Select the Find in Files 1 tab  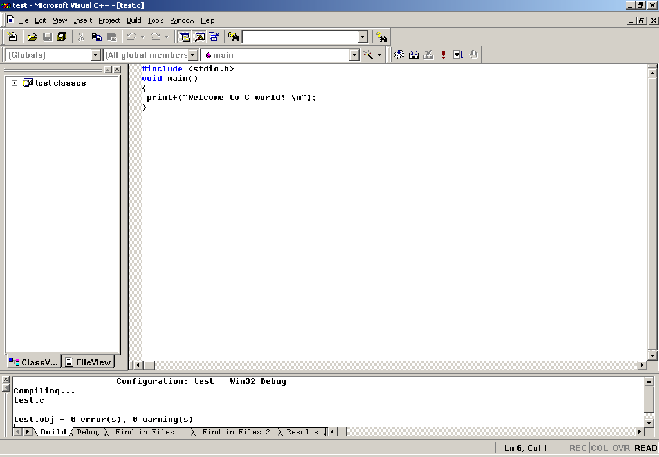click(x=145, y=432)
